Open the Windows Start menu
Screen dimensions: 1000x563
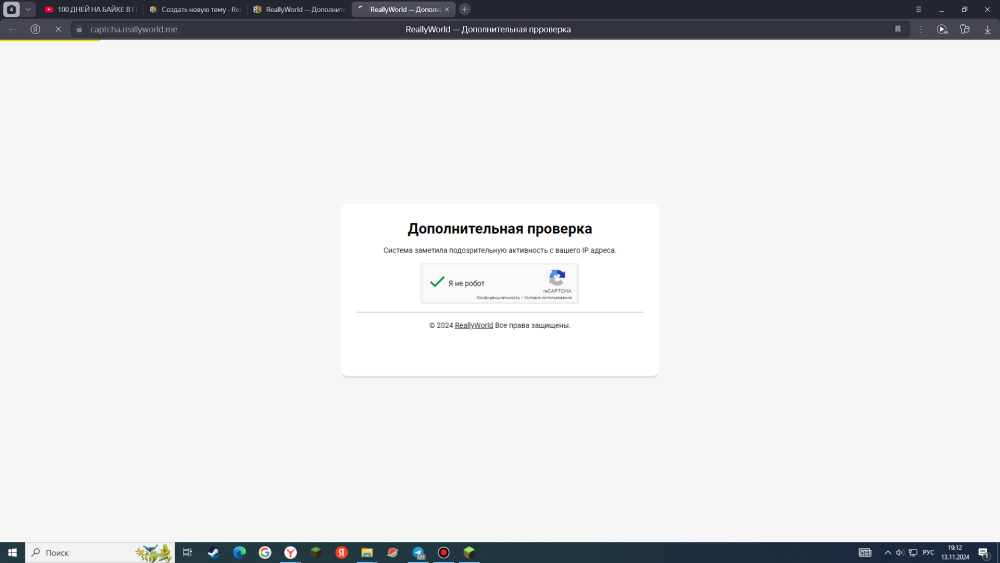tap(12, 553)
